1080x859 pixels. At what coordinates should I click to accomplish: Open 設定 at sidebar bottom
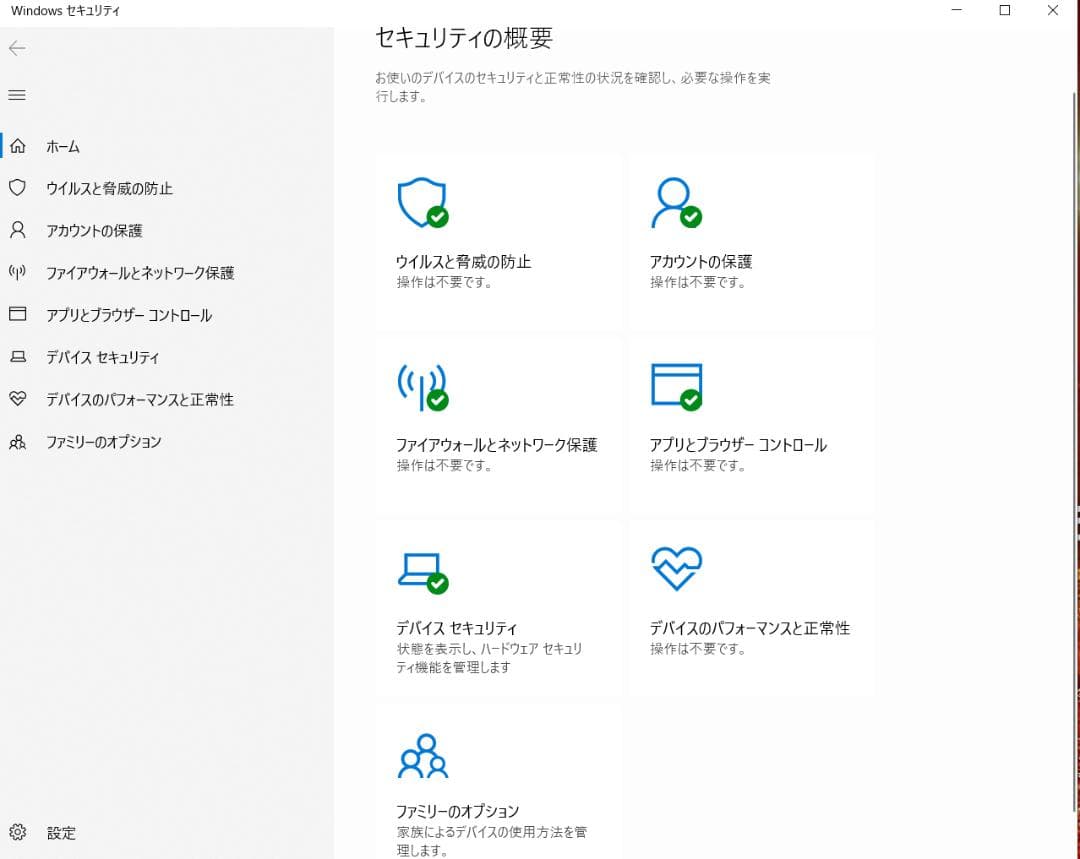point(61,833)
